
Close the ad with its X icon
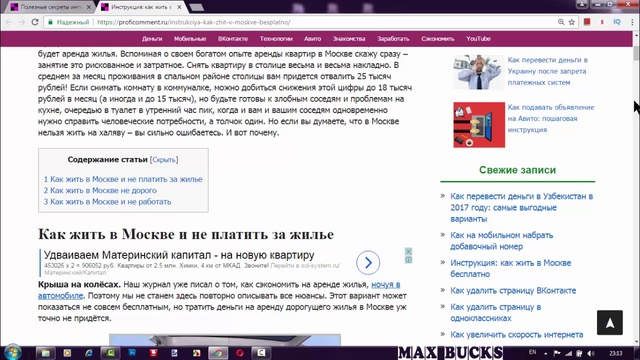pyautogui.click(x=408, y=251)
